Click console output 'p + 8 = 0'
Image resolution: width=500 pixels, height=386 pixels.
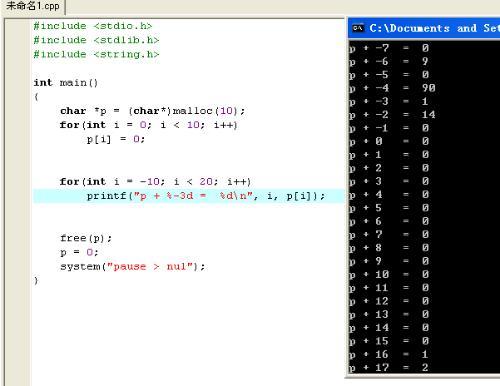pyautogui.click(x=389, y=248)
